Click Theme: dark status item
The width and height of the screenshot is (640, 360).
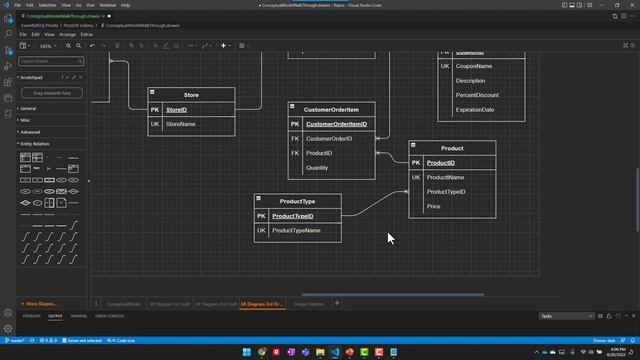pos(604,341)
